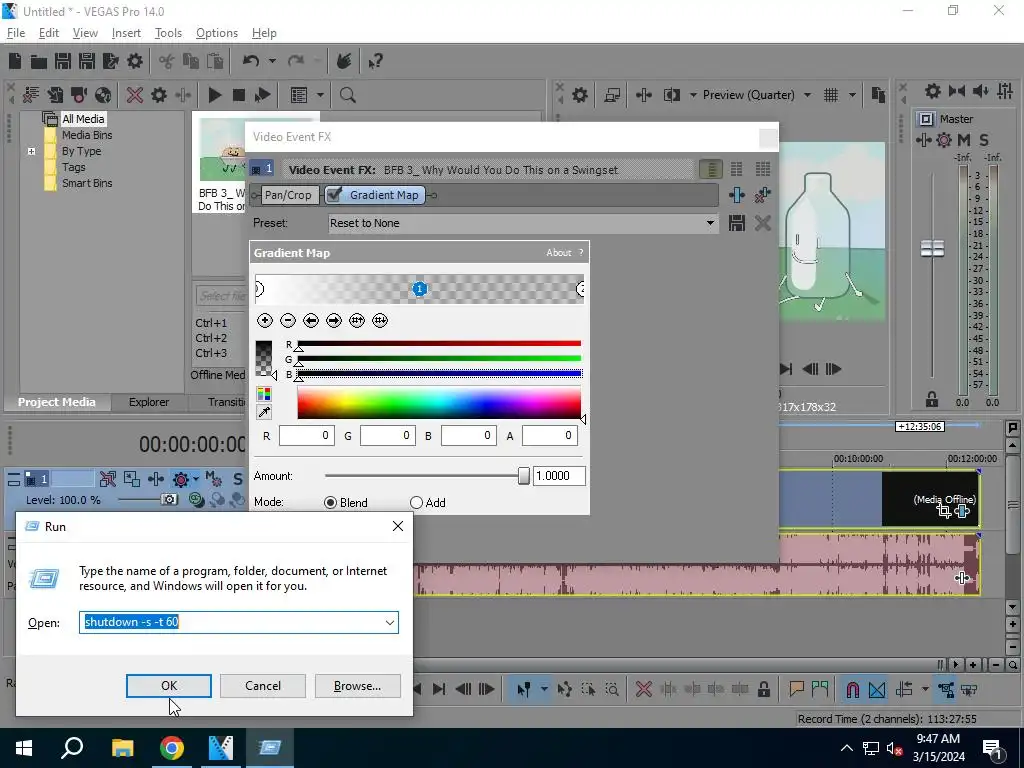Click the Search media magnifier icon

coord(347,95)
